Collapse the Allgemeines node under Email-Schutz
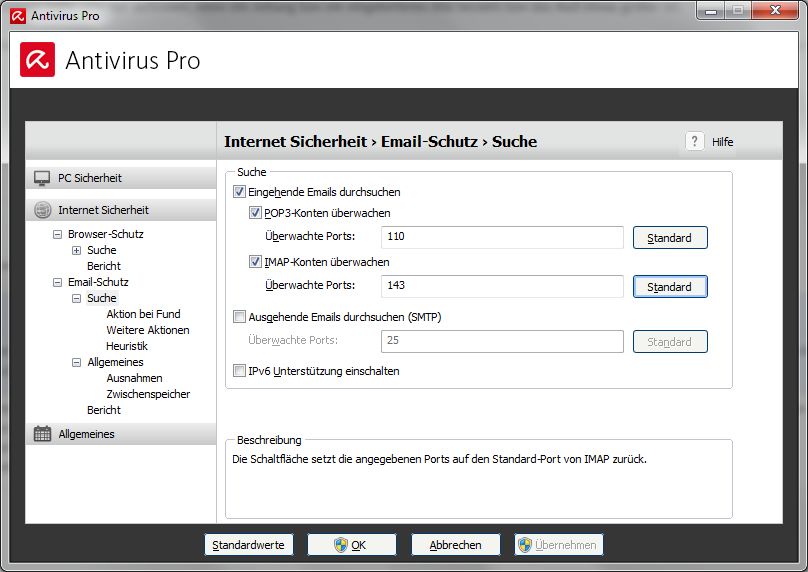Screen dimensions: 808x572 (x=76, y=362)
